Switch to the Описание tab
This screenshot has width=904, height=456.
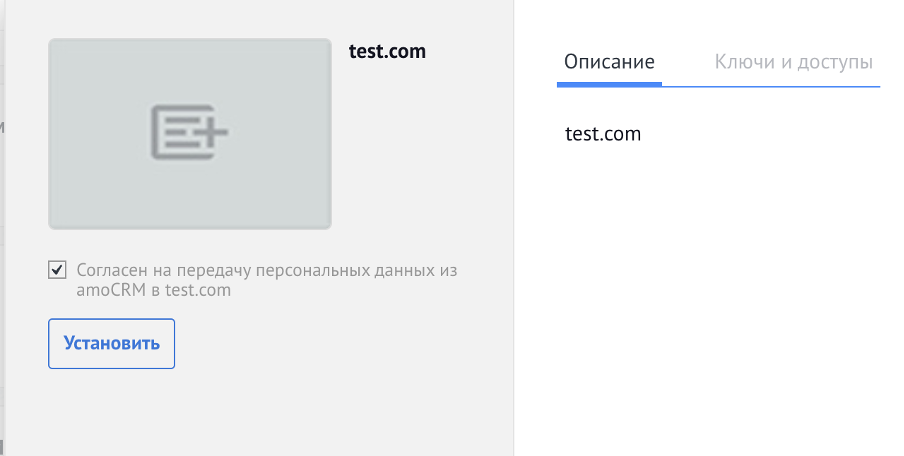click(609, 62)
